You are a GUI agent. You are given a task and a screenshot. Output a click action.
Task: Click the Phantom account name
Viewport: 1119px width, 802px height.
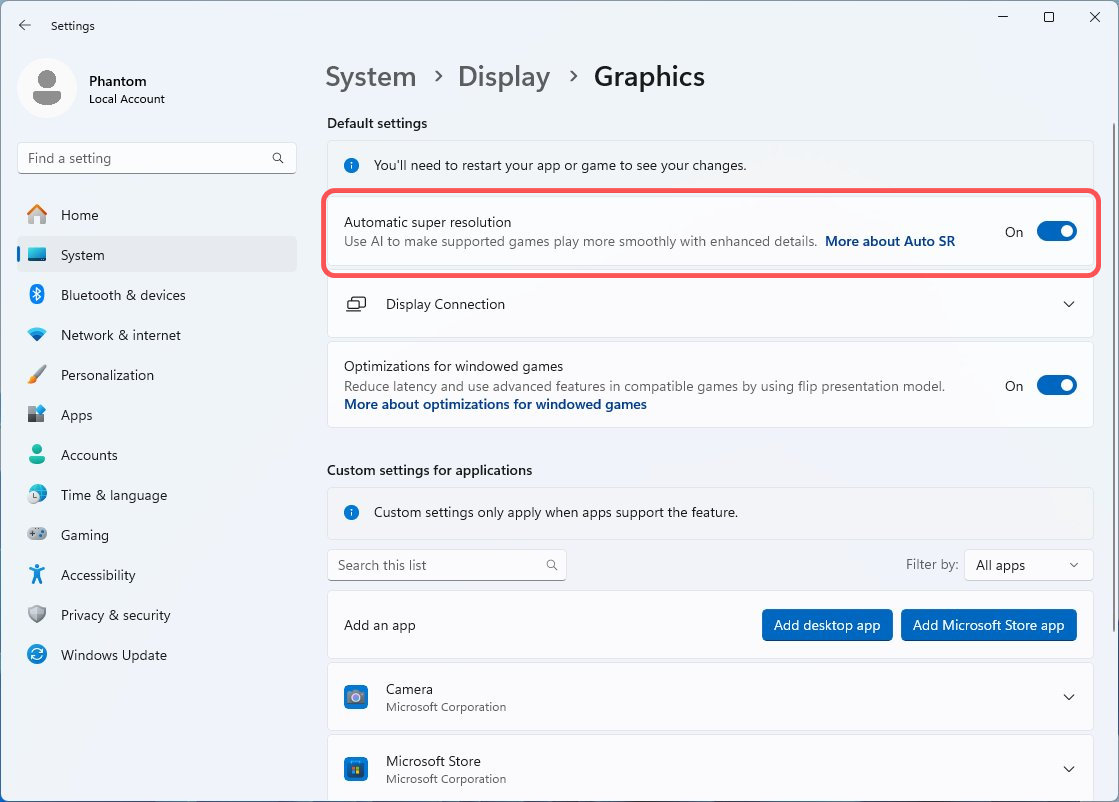pyautogui.click(x=118, y=81)
